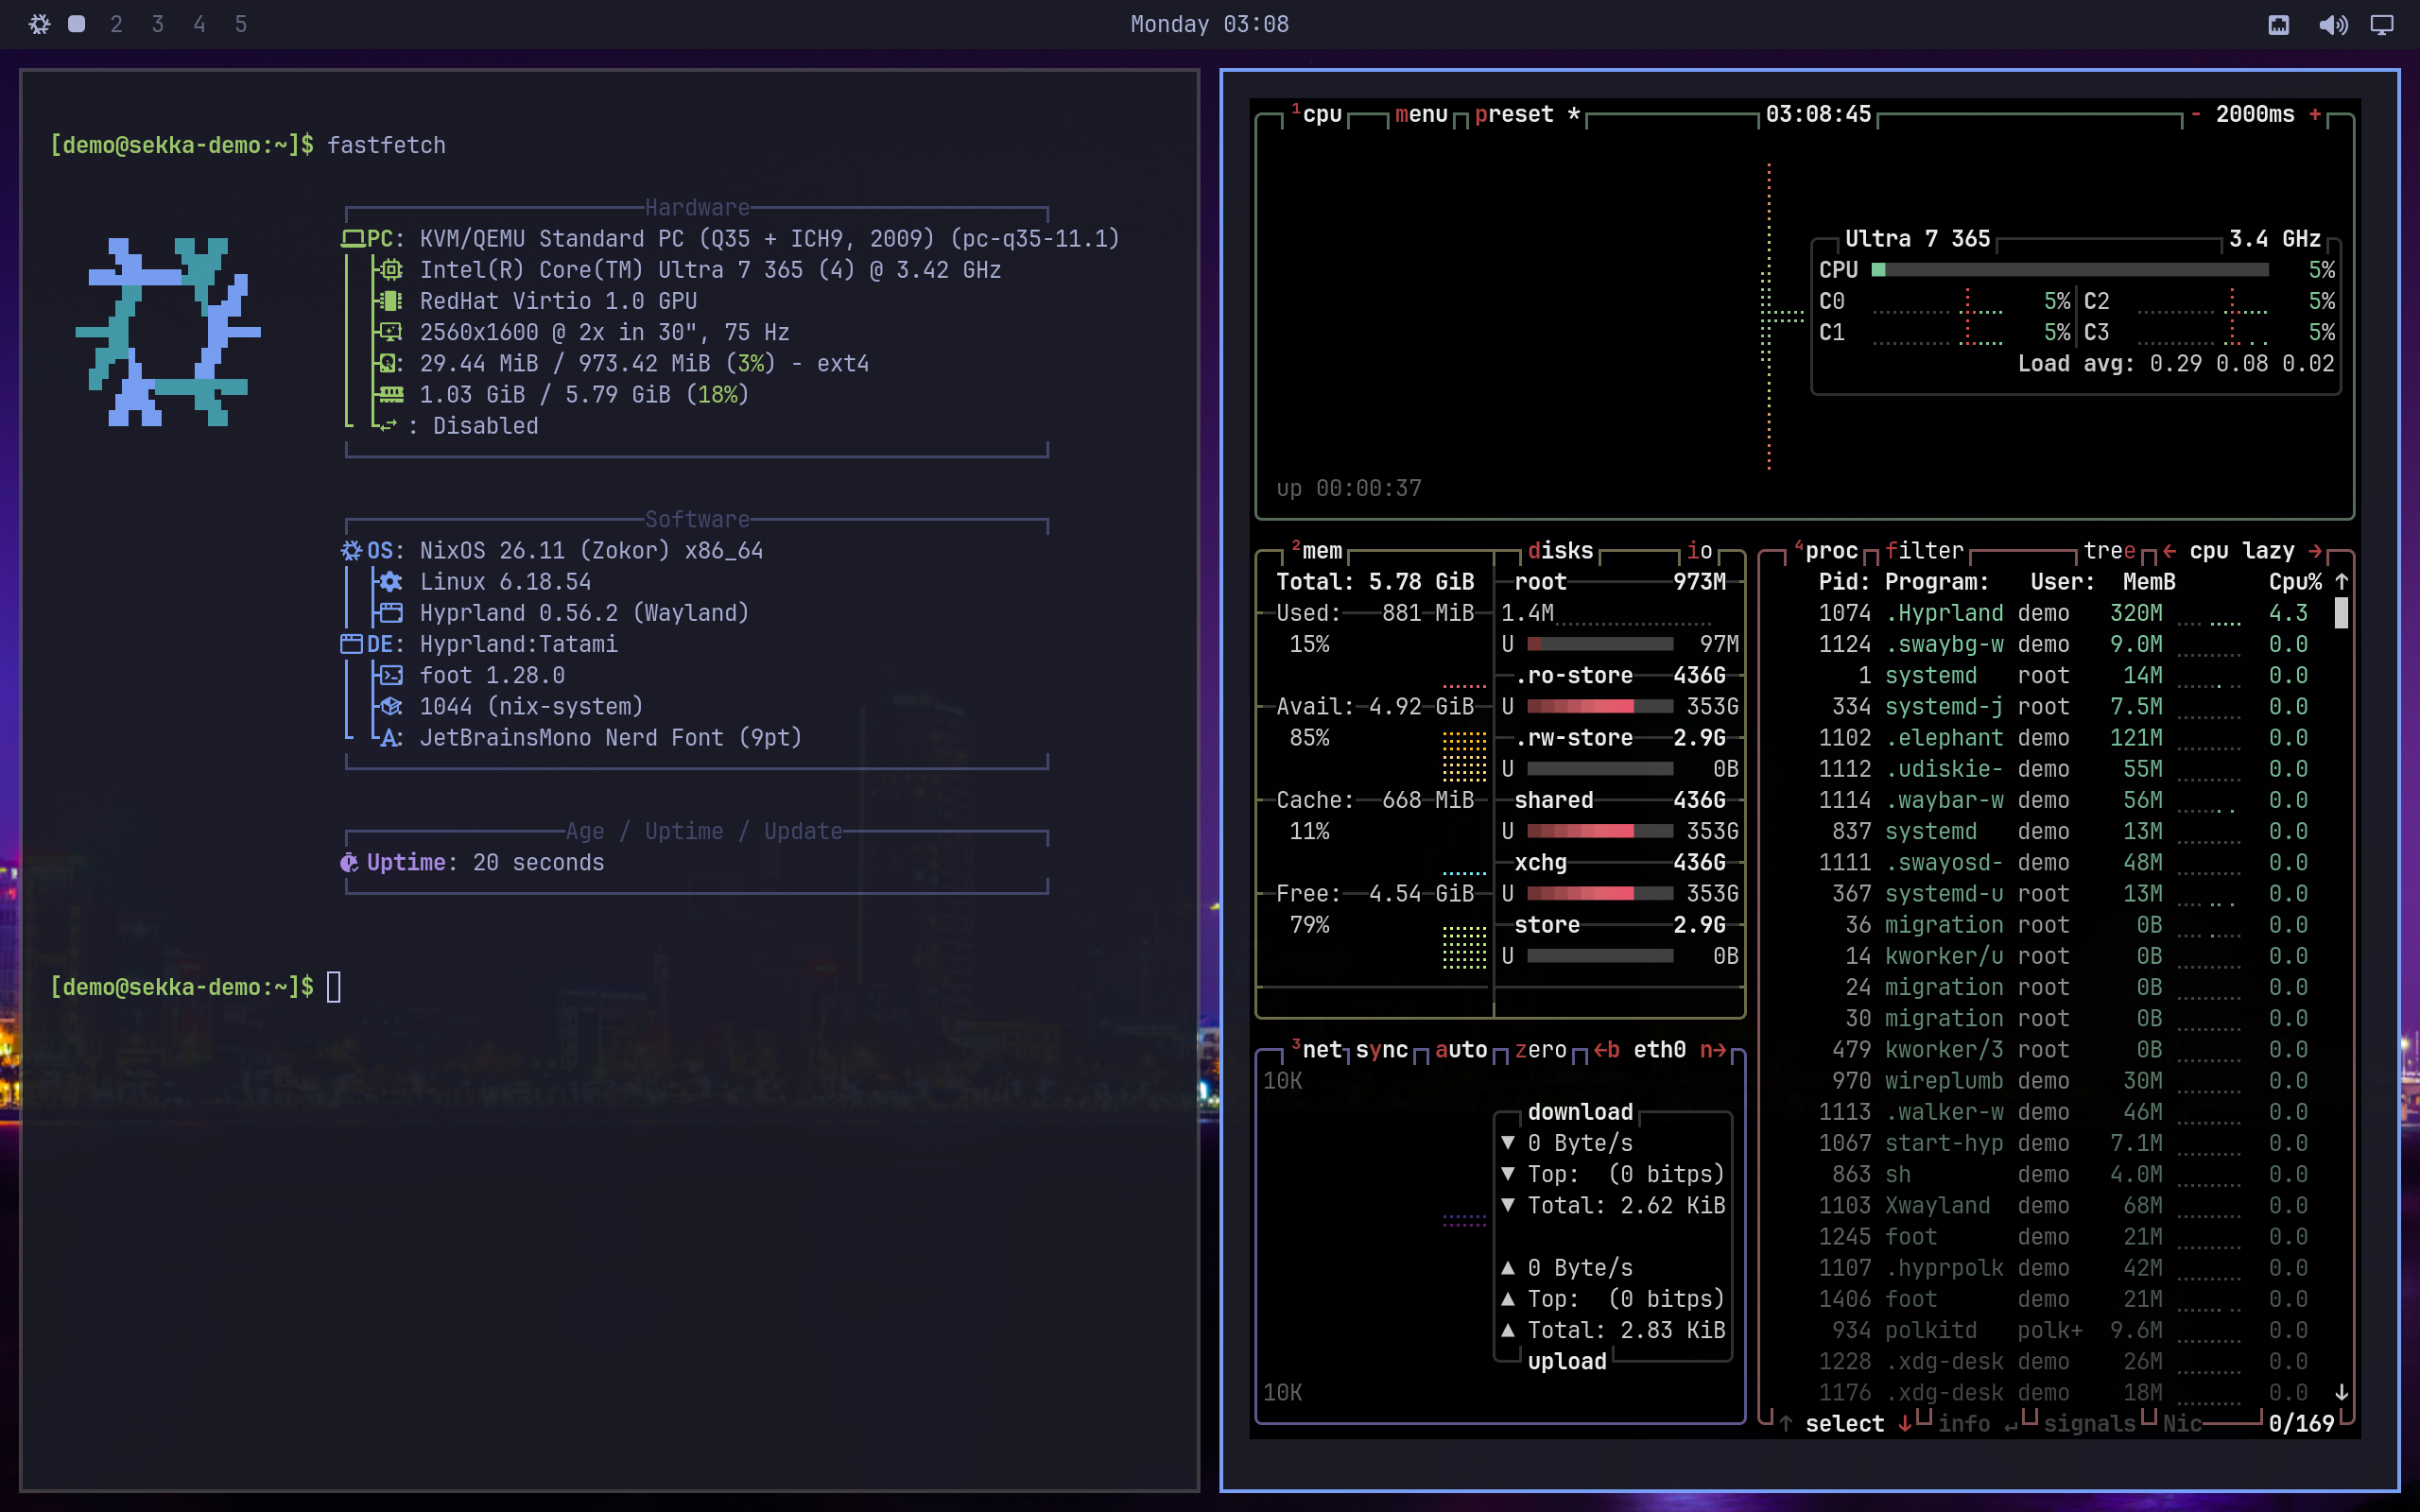Toggle net auto scaling
This screenshot has height=1512, width=2420.
[1461, 1050]
